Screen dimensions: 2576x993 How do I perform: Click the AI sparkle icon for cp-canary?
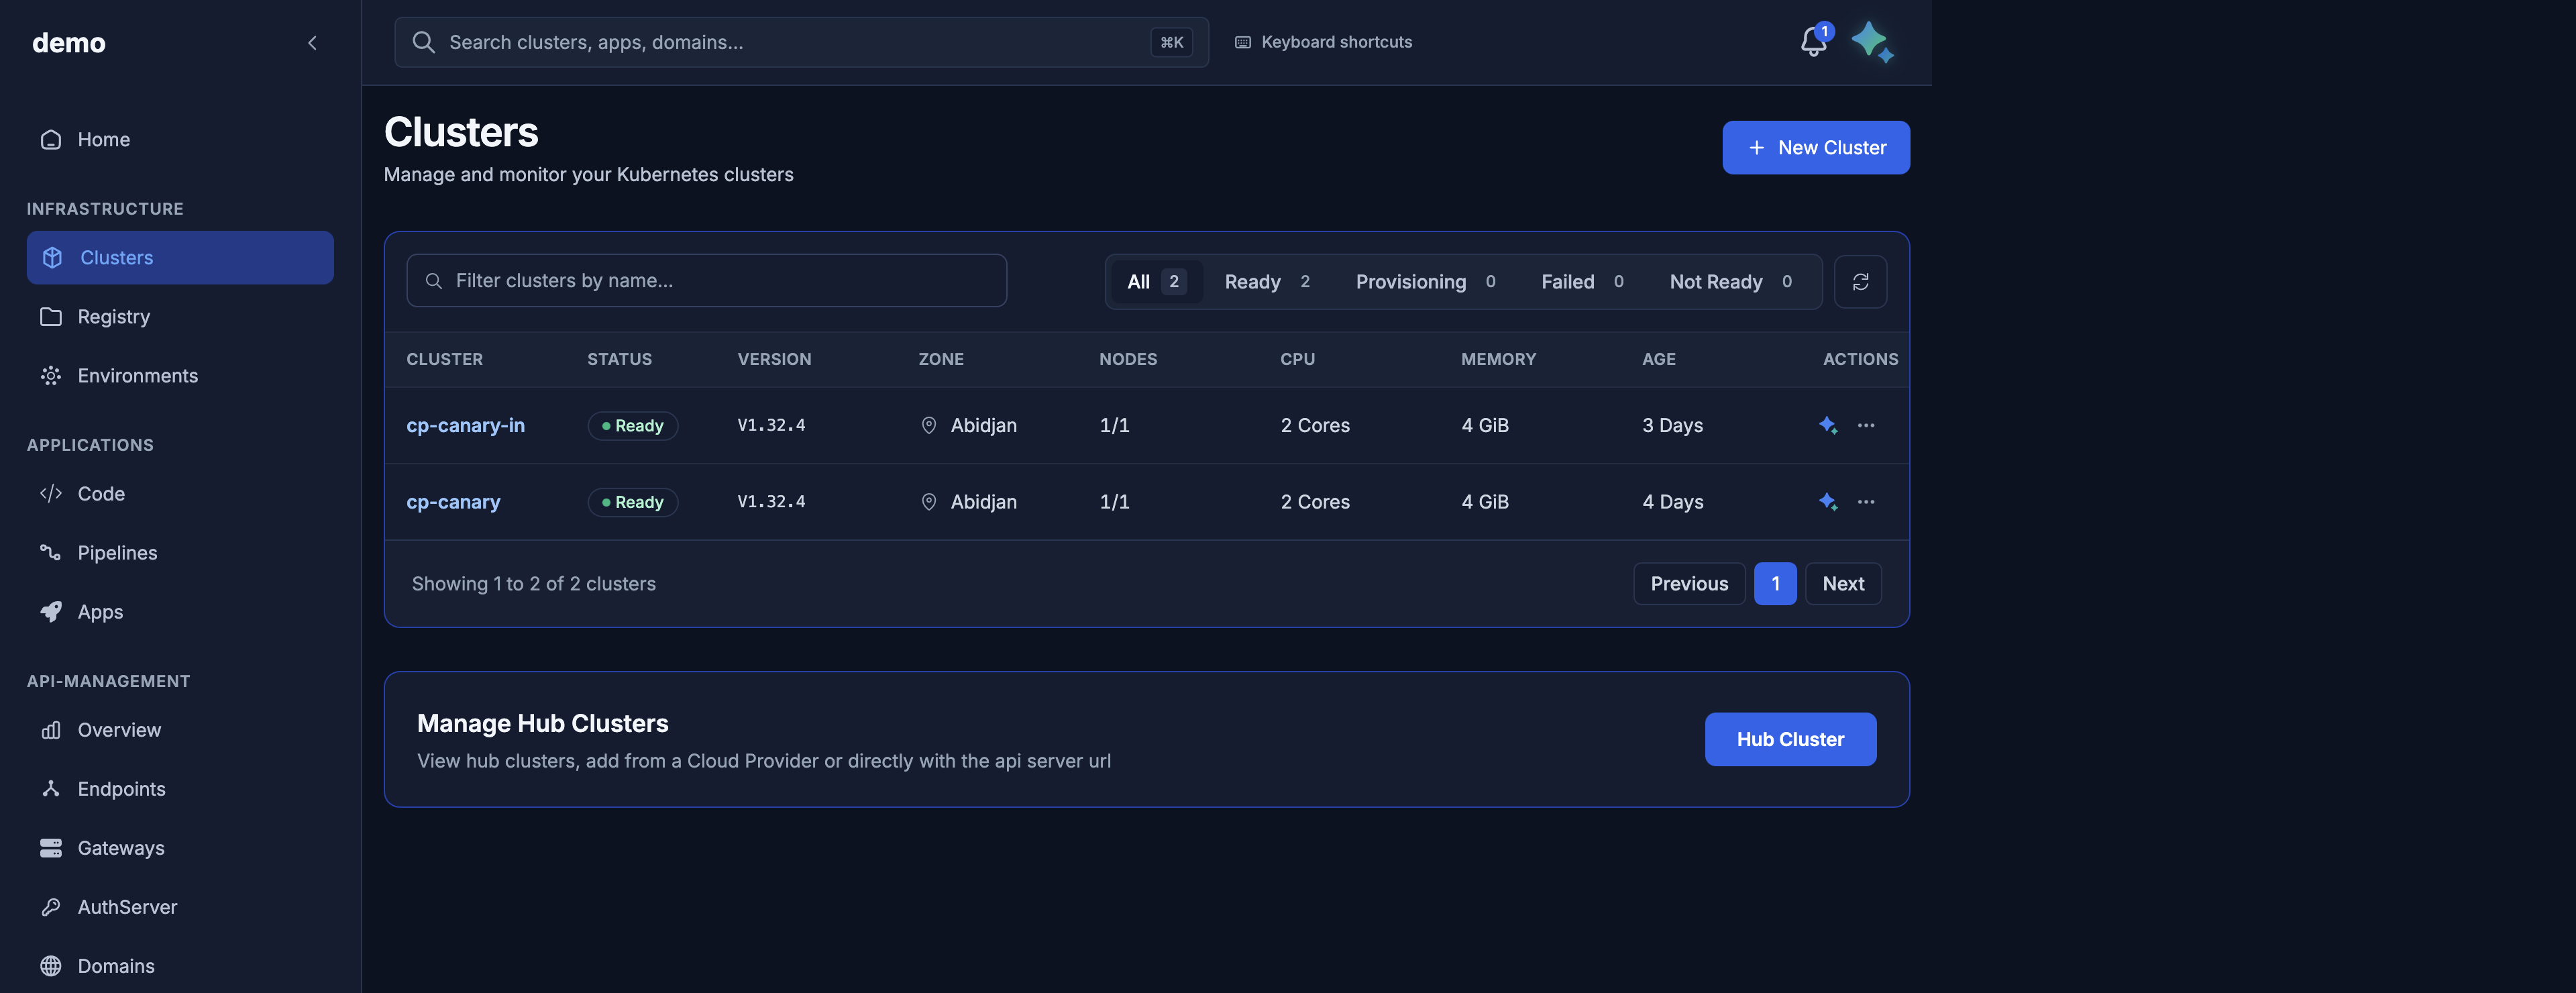point(1827,501)
